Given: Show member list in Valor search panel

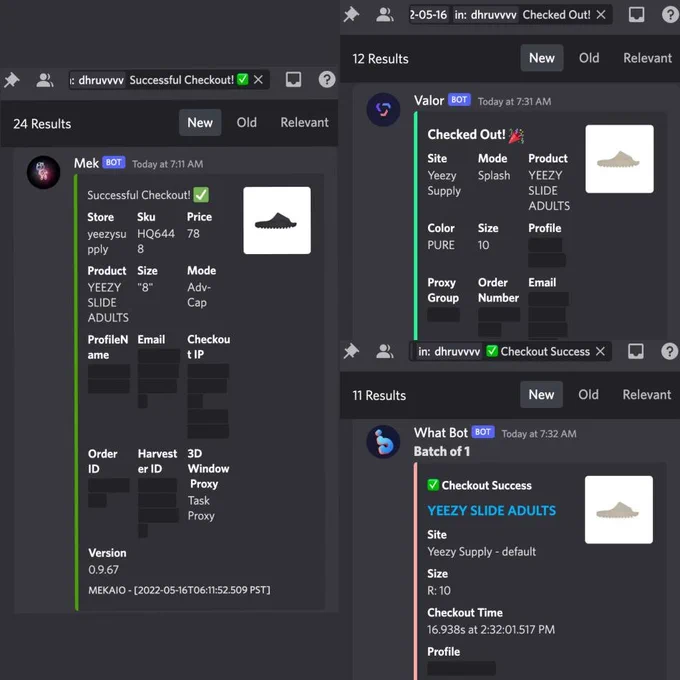Looking at the screenshot, I should tap(384, 15).
